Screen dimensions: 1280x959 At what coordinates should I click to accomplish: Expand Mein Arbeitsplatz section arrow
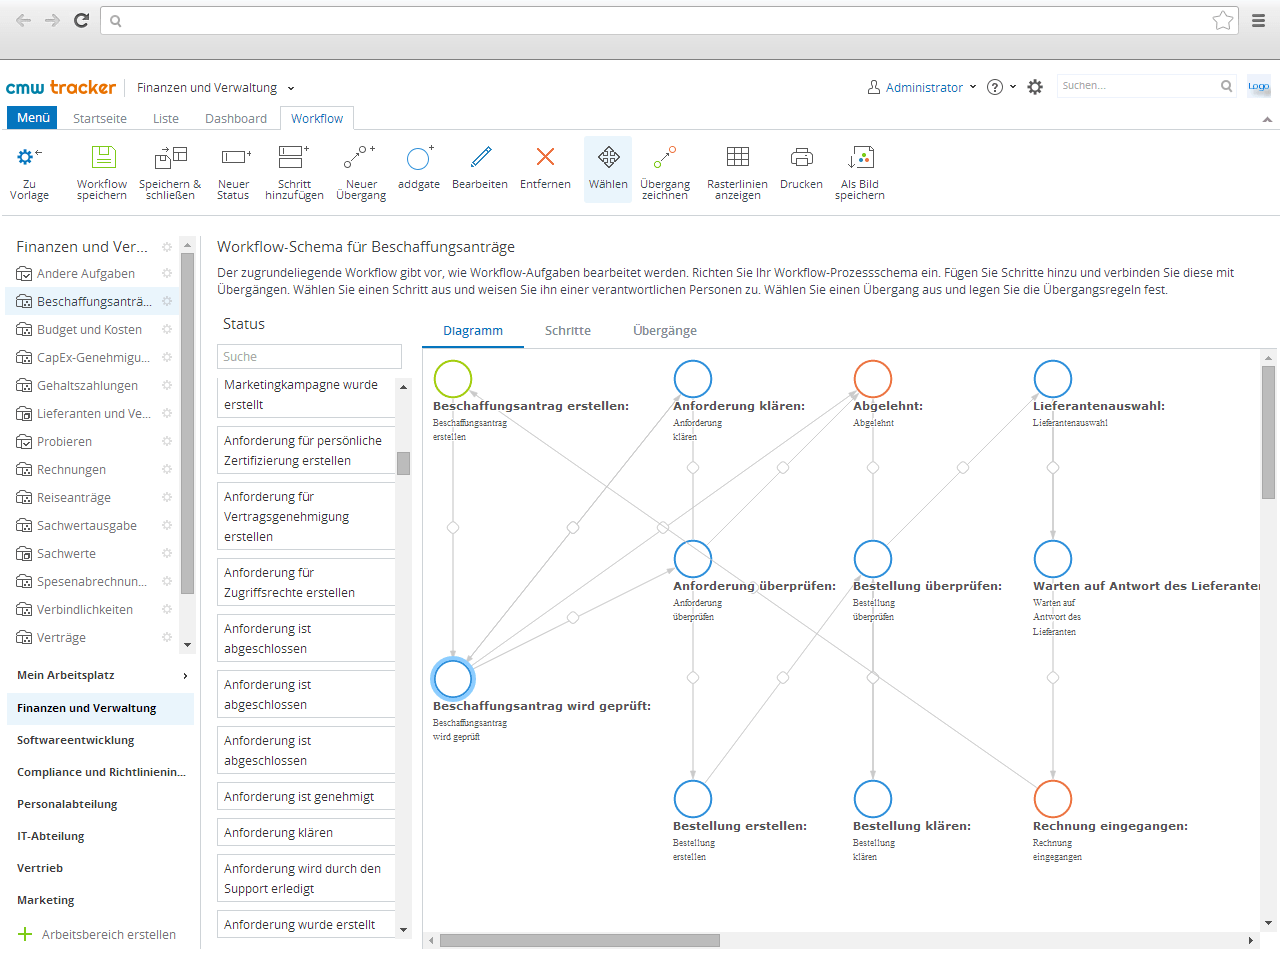click(x=186, y=676)
